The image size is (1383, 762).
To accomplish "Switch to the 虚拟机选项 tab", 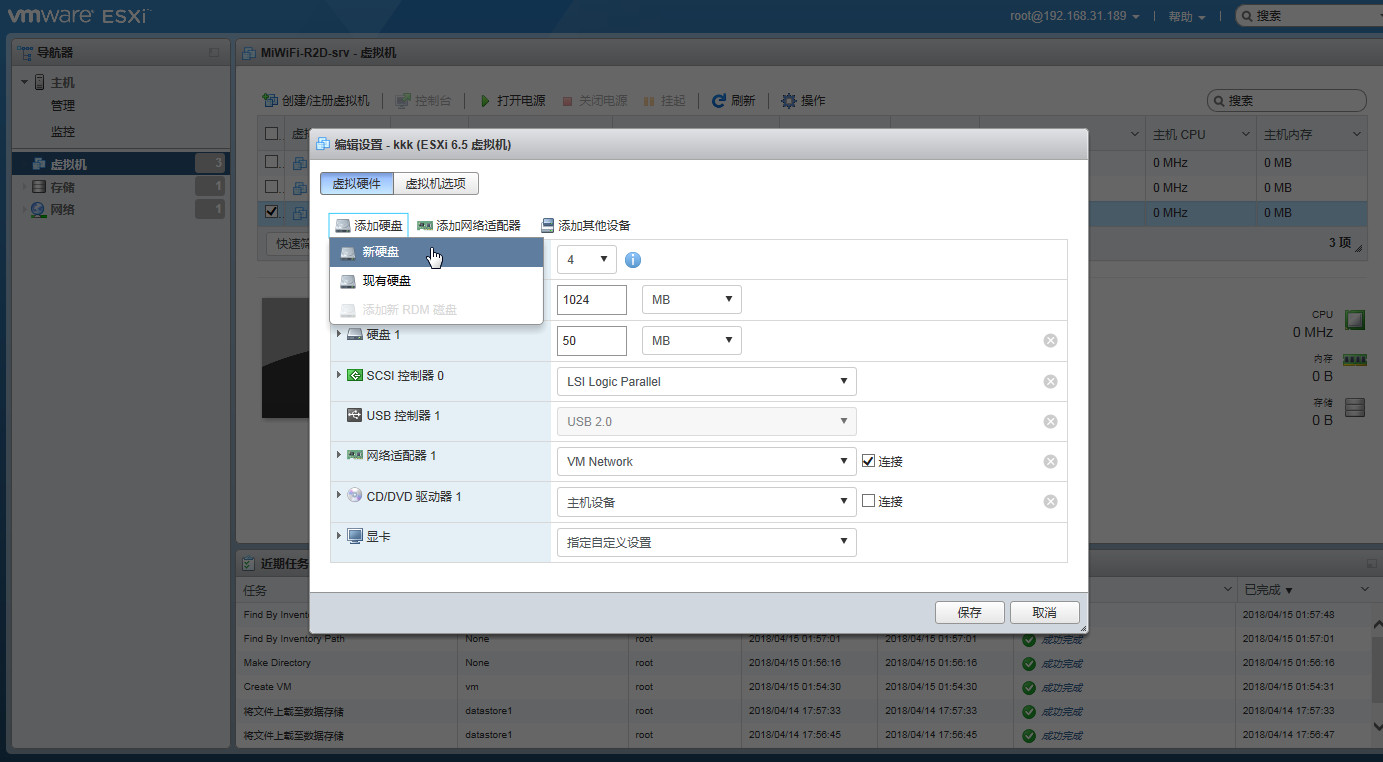I will (436, 184).
